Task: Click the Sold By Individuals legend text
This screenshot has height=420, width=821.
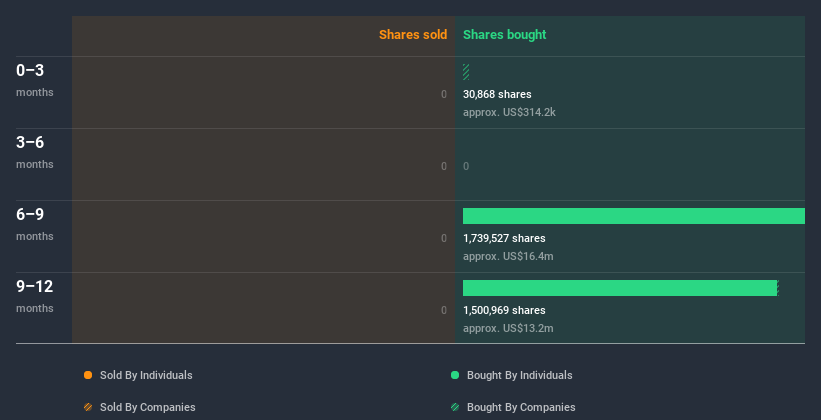Action: pos(146,375)
